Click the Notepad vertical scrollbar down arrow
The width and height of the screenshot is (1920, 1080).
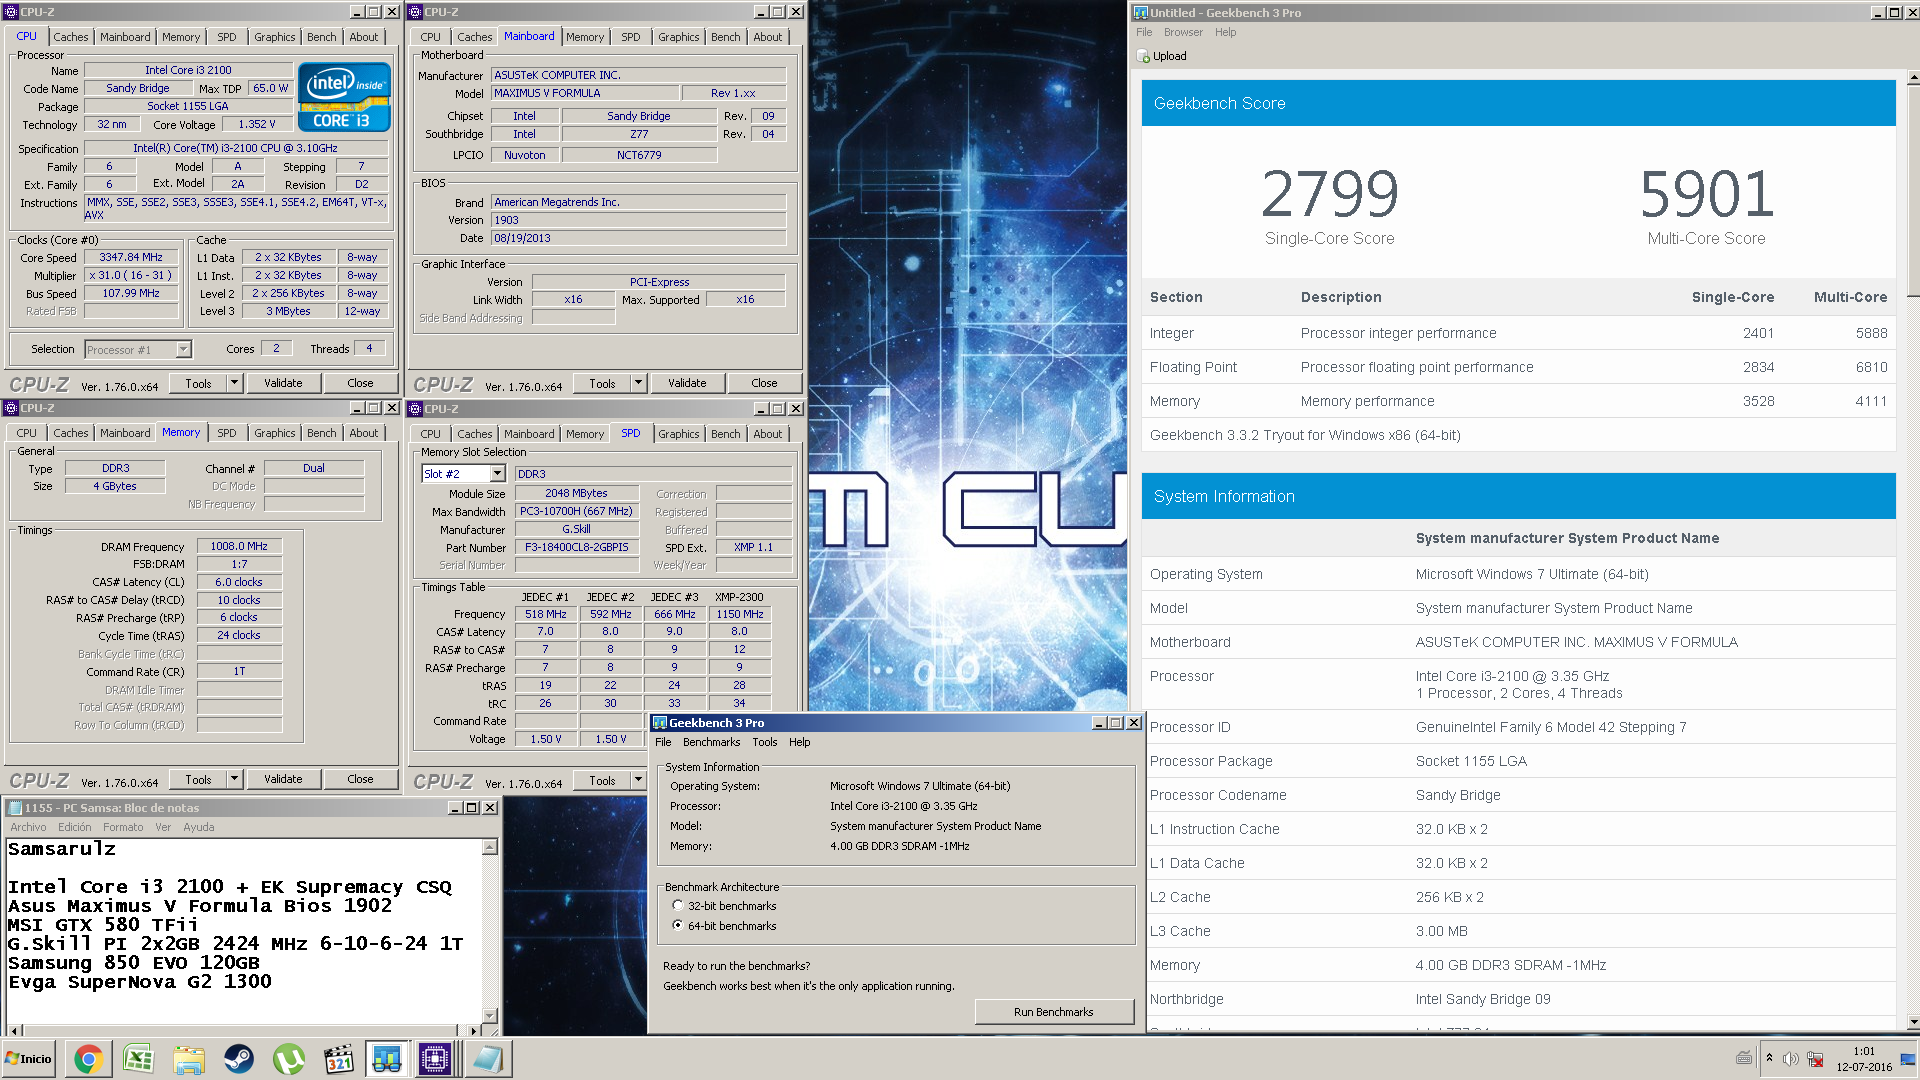[489, 1015]
